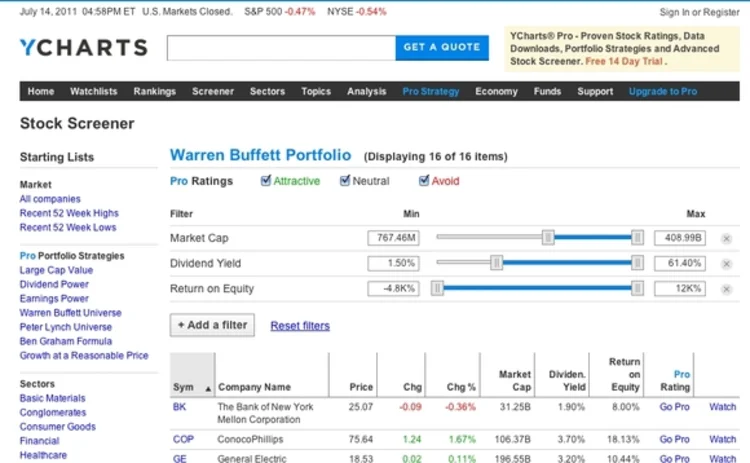
Task: Select Upgrade to Pro in navigation
Action: coord(663,91)
